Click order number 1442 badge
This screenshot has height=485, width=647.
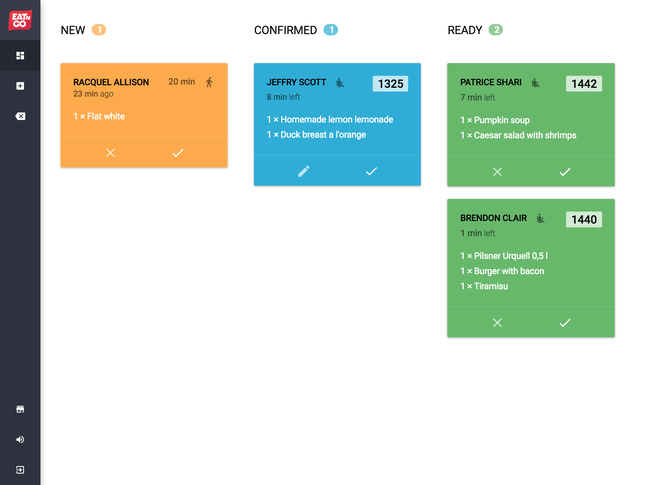[584, 83]
